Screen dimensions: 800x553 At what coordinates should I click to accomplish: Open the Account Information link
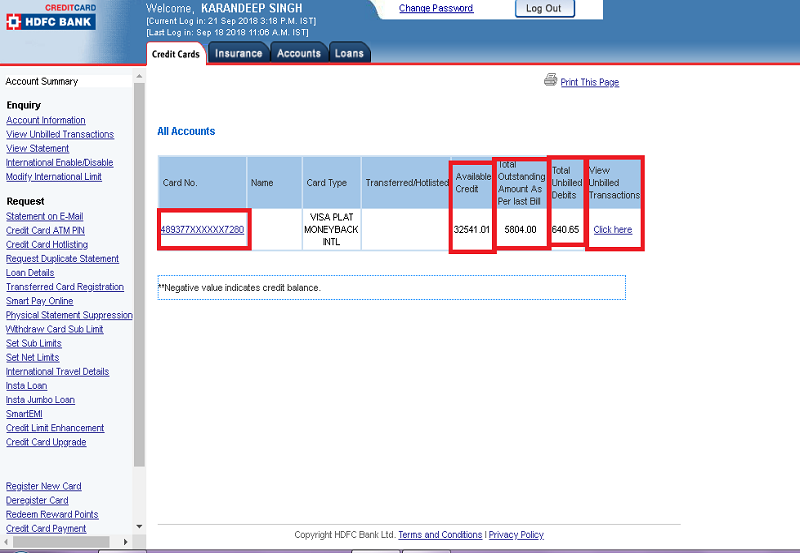coord(45,120)
